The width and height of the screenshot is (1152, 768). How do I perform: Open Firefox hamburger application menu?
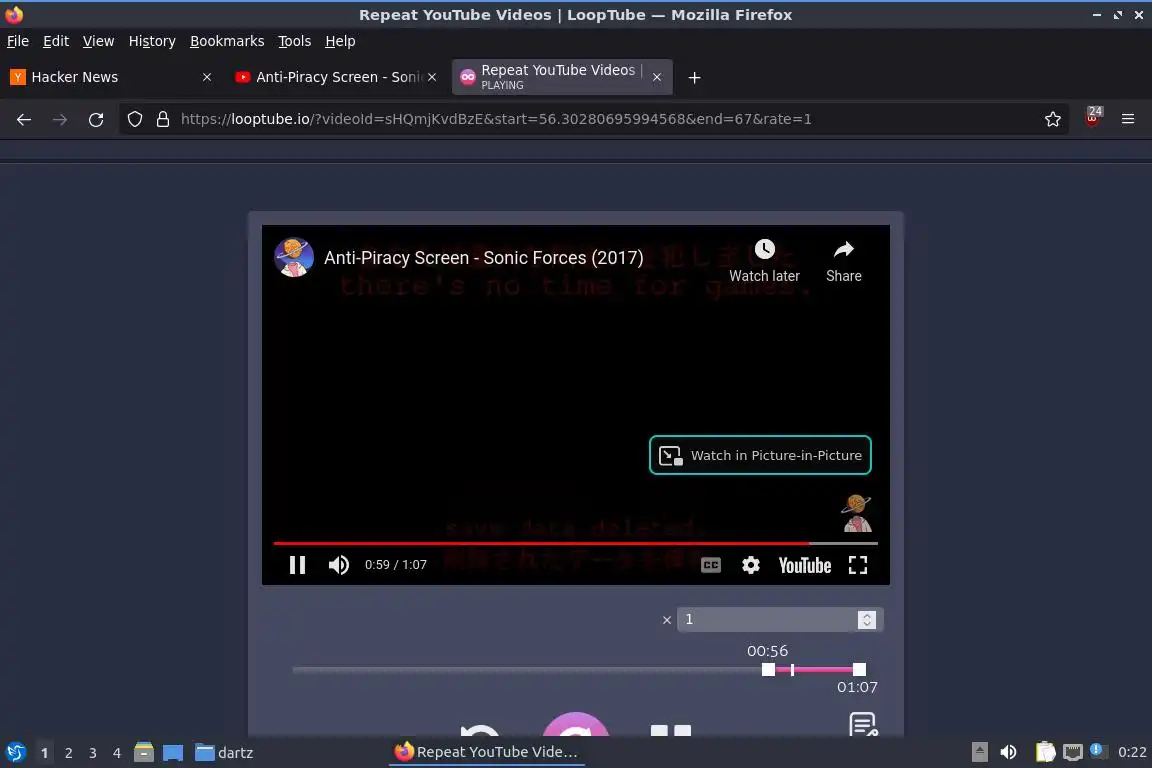point(1128,119)
